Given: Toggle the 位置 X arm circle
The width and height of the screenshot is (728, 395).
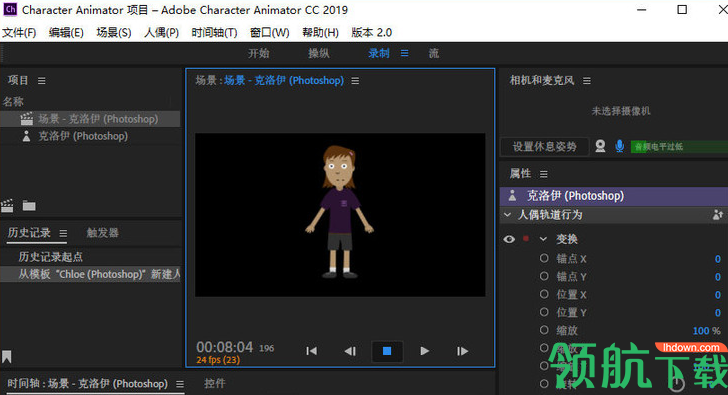Looking at the screenshot, I should coord(544,294).
